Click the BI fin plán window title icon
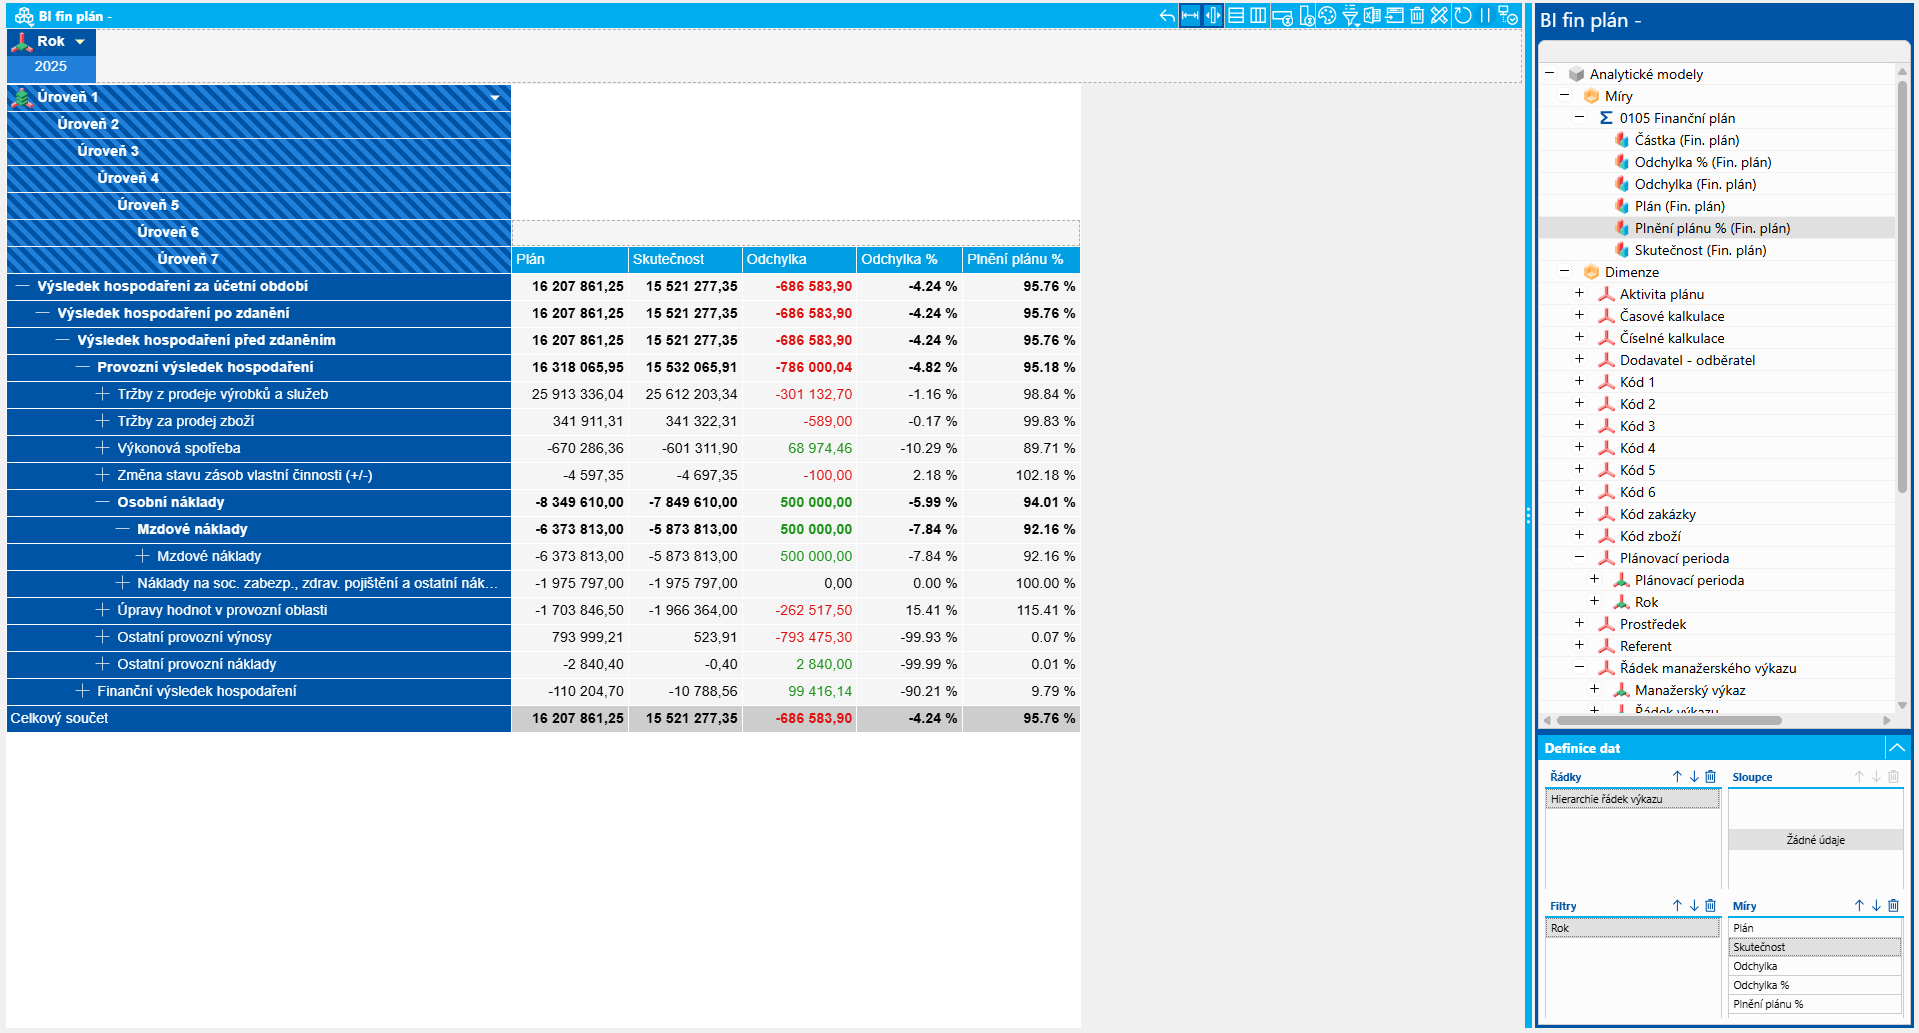The image size is (1919, 1033). (x=24, y=16)
